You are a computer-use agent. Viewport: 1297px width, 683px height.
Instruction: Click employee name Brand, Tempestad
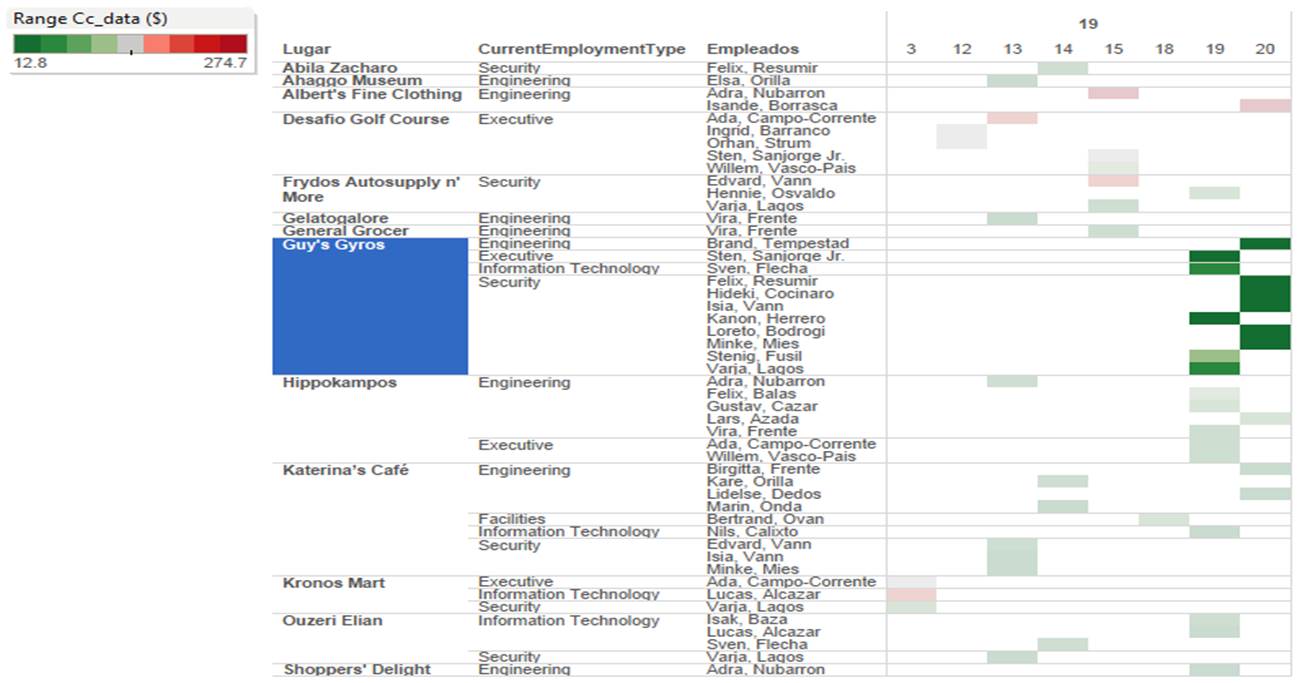tap(778, 243)
